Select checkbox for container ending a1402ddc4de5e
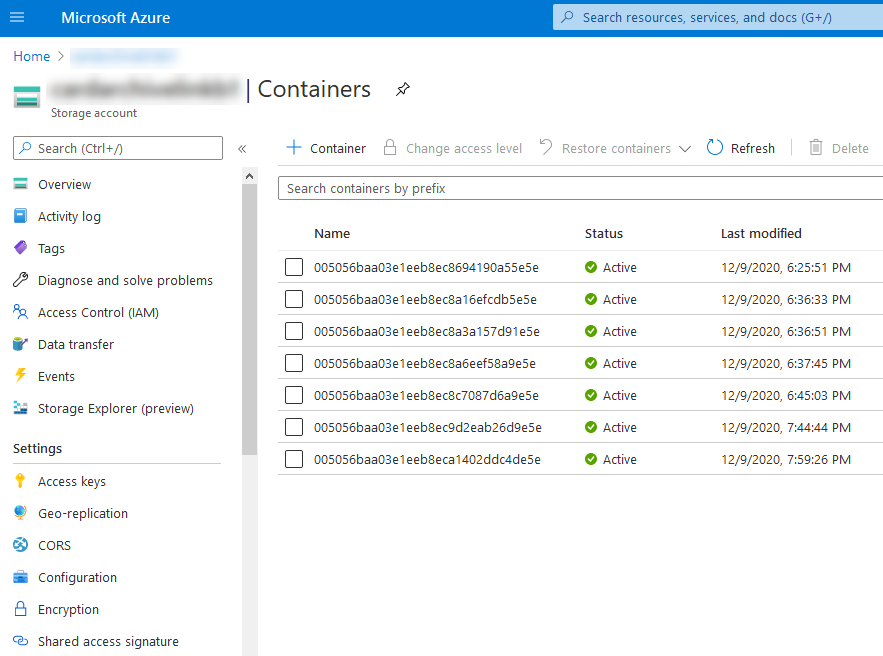 [x=294, y=459]
